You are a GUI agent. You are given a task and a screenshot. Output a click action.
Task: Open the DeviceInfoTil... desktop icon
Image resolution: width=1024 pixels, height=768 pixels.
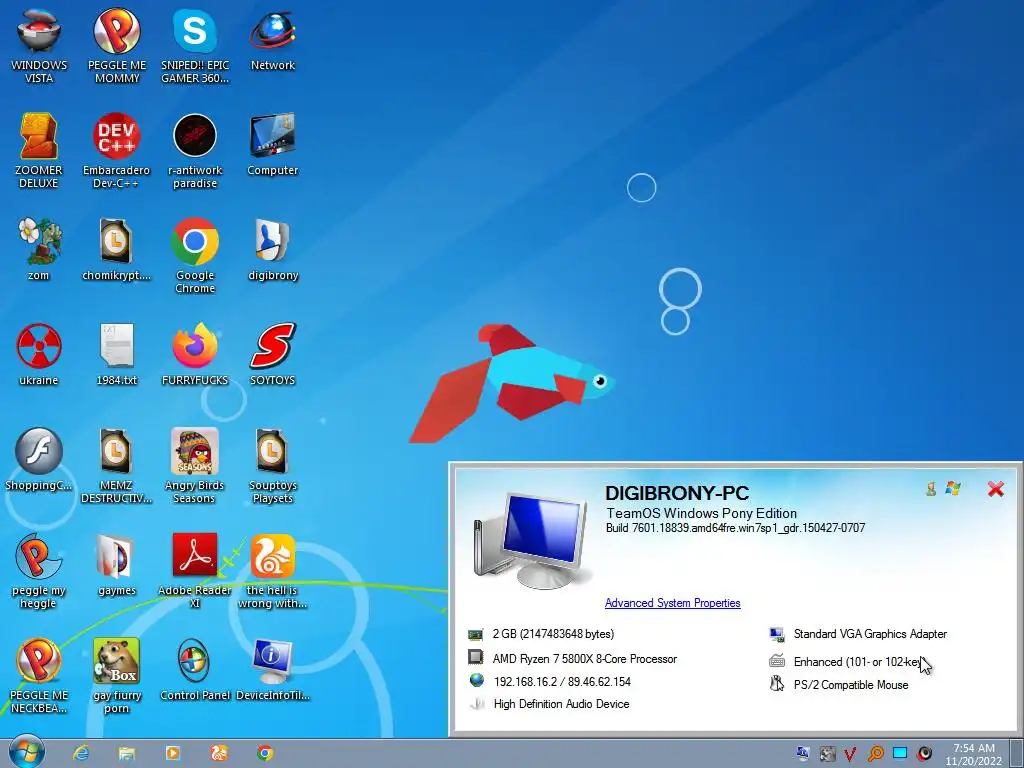(273, 669)
